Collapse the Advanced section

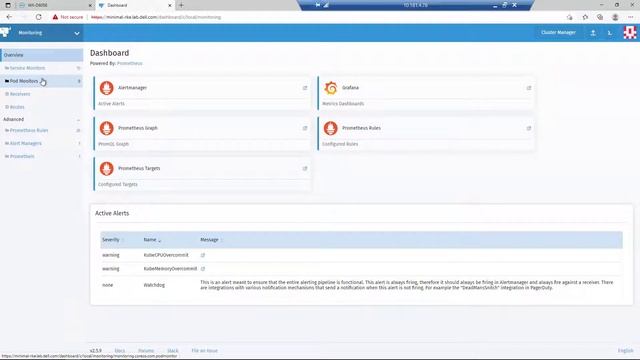click(x=78, y=120)
